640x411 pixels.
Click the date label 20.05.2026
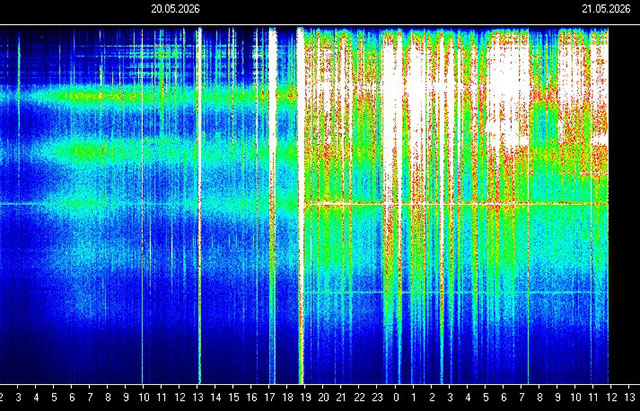tap(175, 9)
